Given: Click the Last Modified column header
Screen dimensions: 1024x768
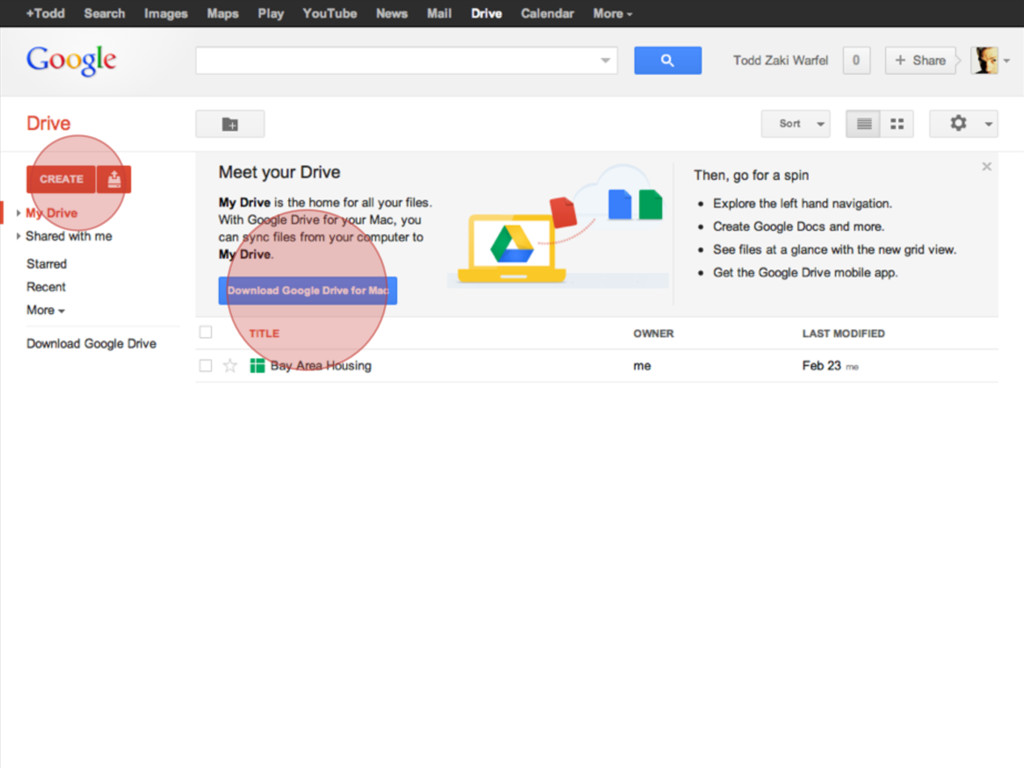Looking at the screenshot, I should [843, 333].
